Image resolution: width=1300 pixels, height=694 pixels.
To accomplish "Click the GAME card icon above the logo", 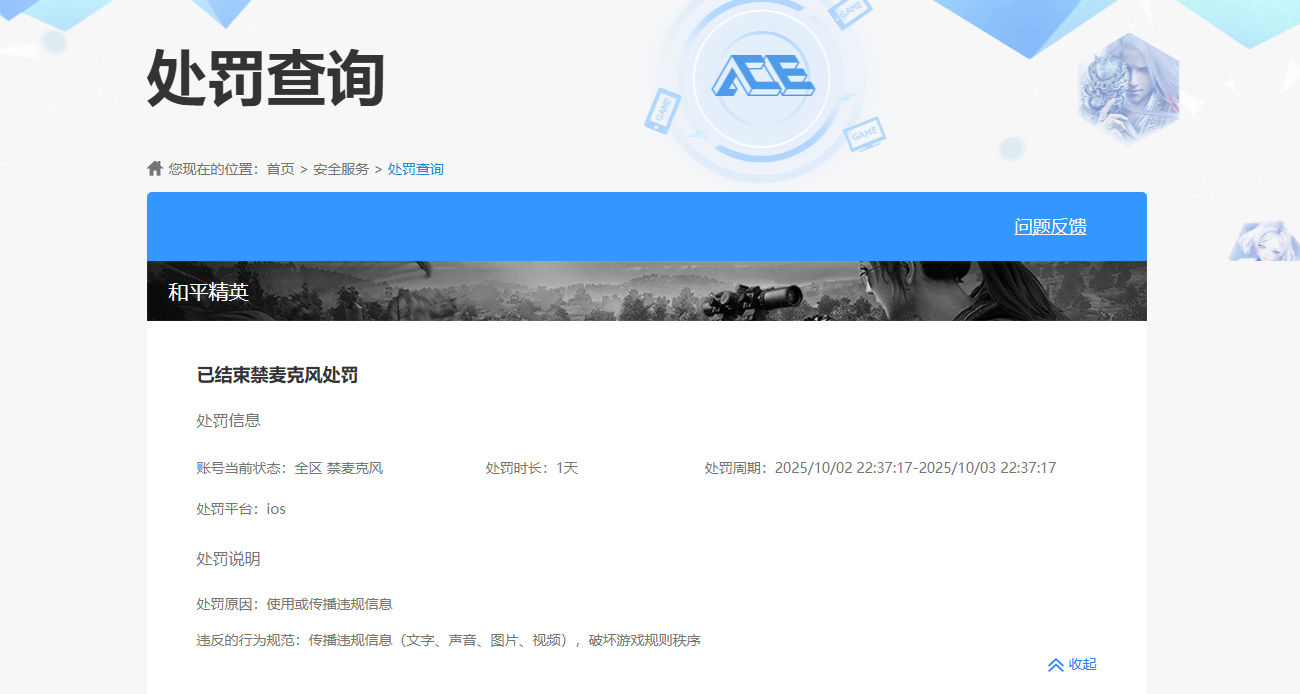I will 851,13.
